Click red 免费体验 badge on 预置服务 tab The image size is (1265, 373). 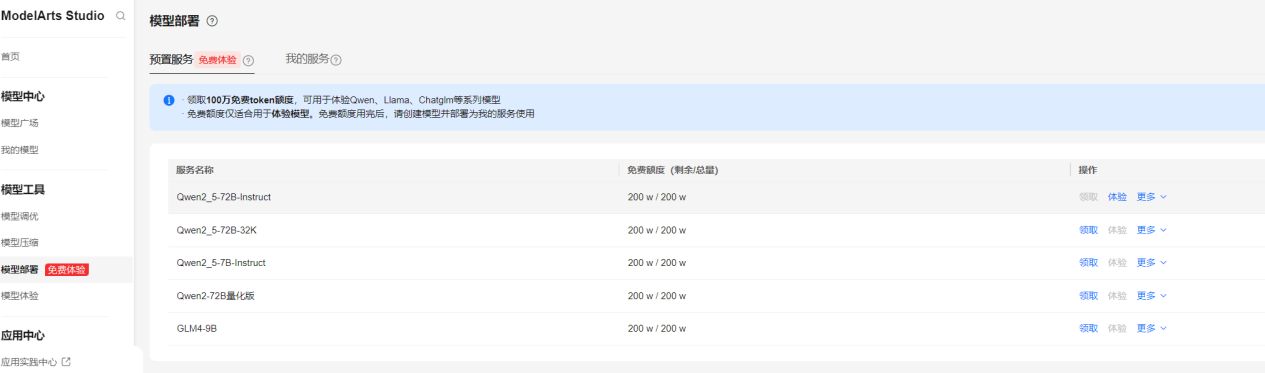point(218,60)
